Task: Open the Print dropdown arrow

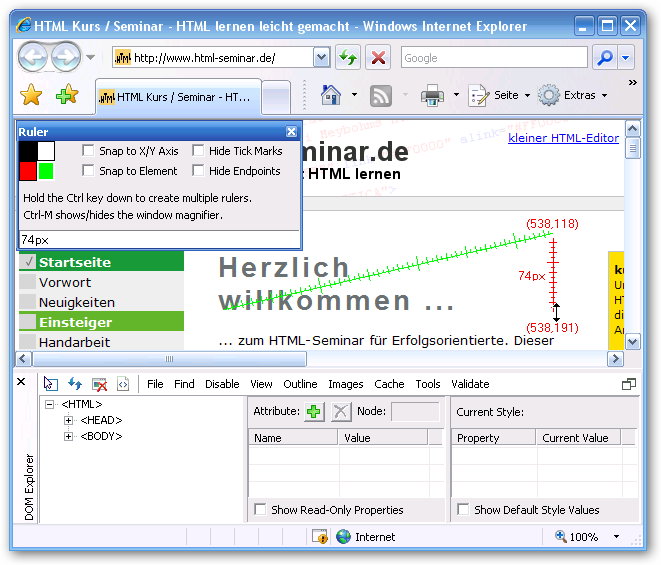Action: point(456,94)
